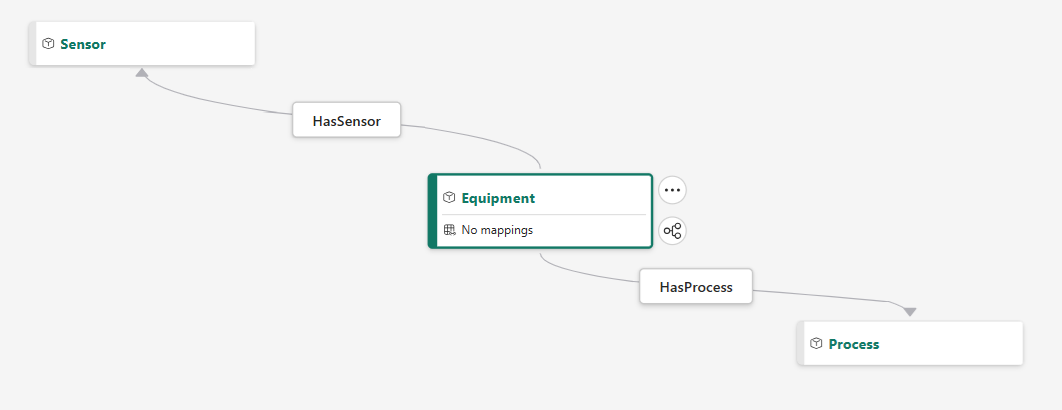This screenshot has height=410, width=1062.
Task: Click the cube icon on Sensor node
Action: click(48, 43)
